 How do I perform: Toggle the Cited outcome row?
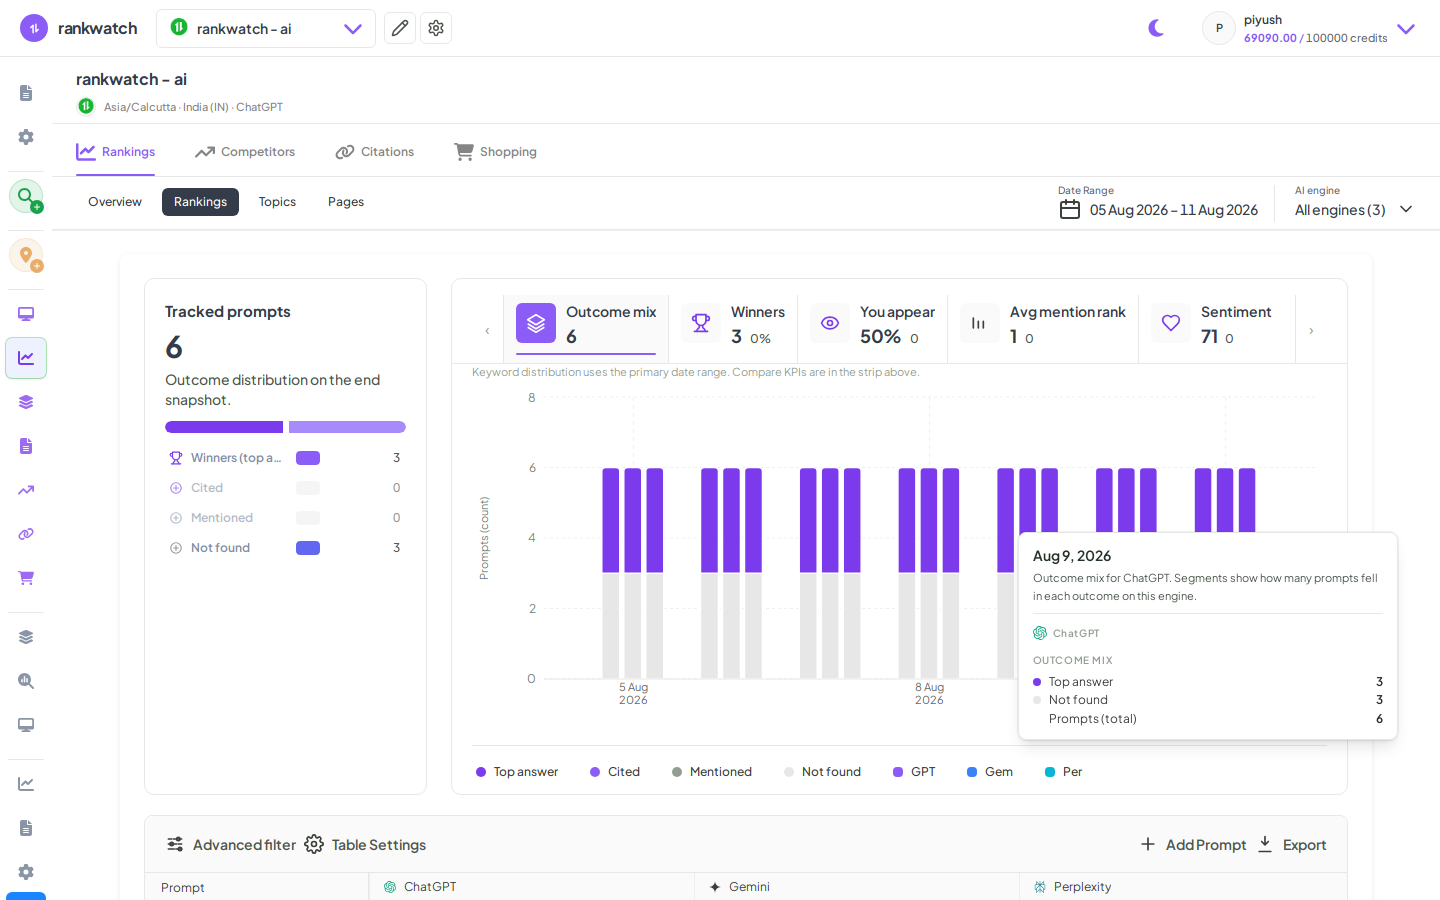(285, 488)
